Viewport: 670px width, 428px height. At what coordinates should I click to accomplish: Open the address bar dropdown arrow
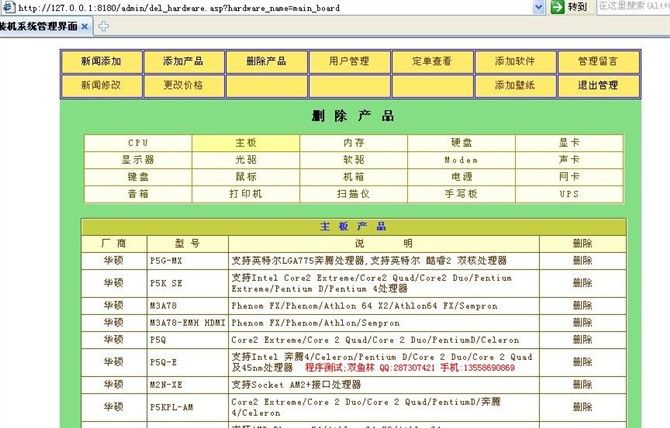pyautogui.click(x=539, y=7)
